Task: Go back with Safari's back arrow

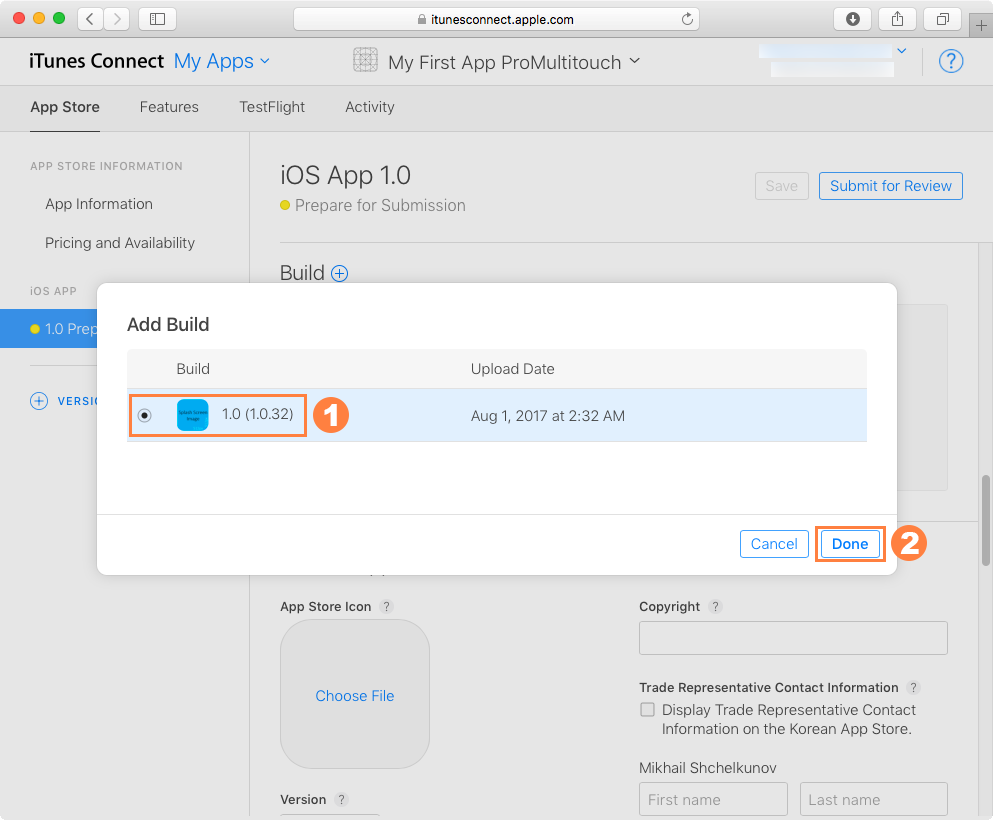Action: coord(90,19)
